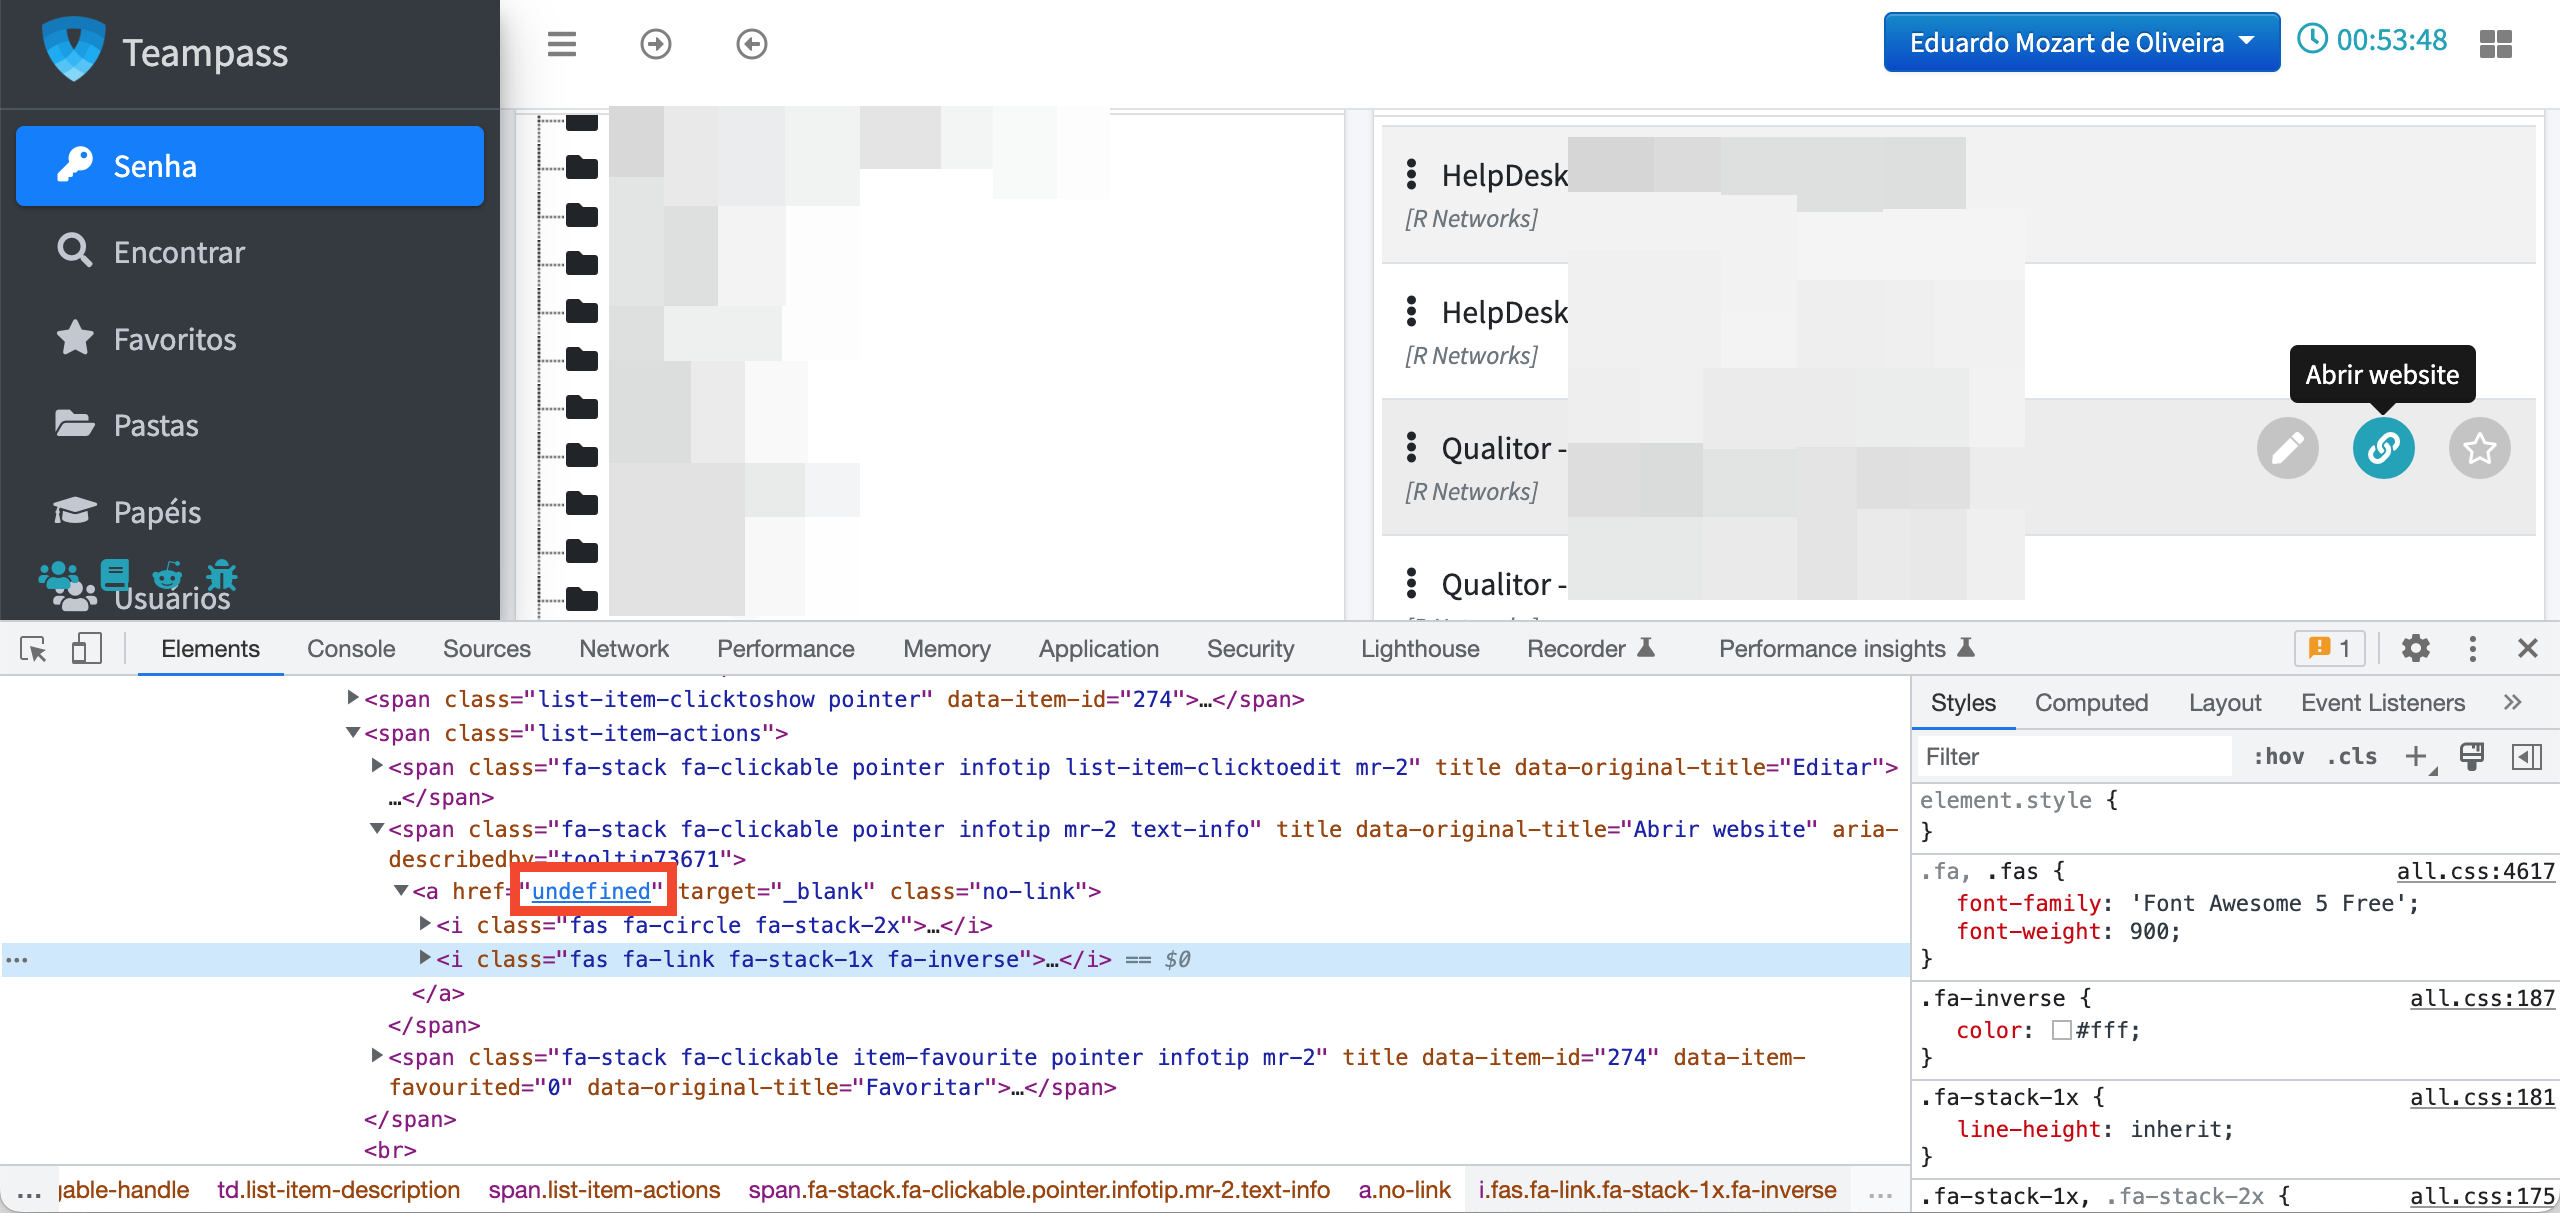
Task: Select a.no-link in the breadcrumb bar
Action: [1404, 1189]
